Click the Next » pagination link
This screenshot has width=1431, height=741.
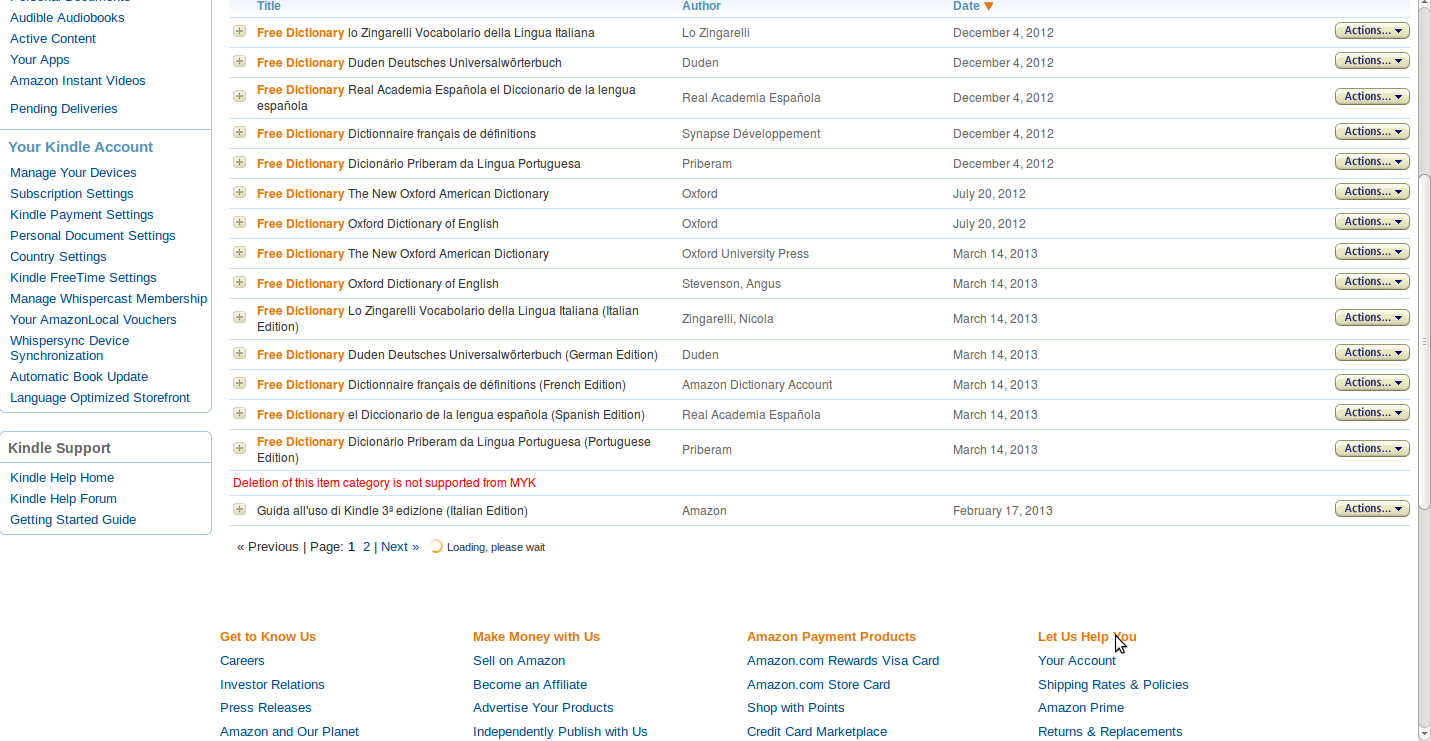point(400,547)
